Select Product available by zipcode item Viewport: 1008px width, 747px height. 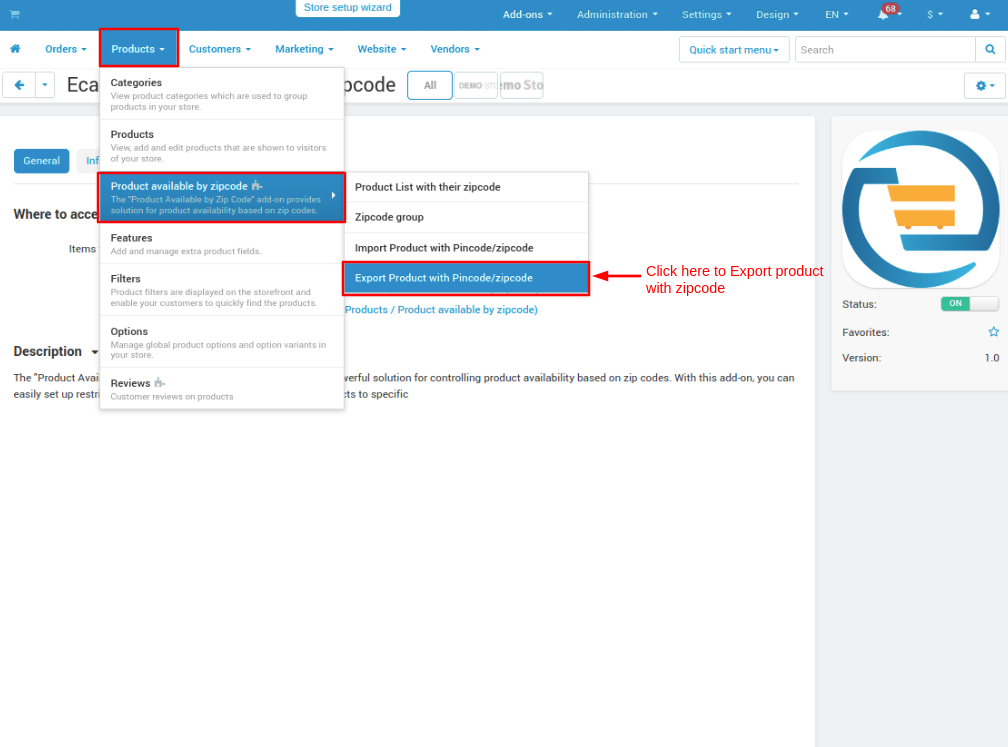pyautogui.click(x=222, y=197)
